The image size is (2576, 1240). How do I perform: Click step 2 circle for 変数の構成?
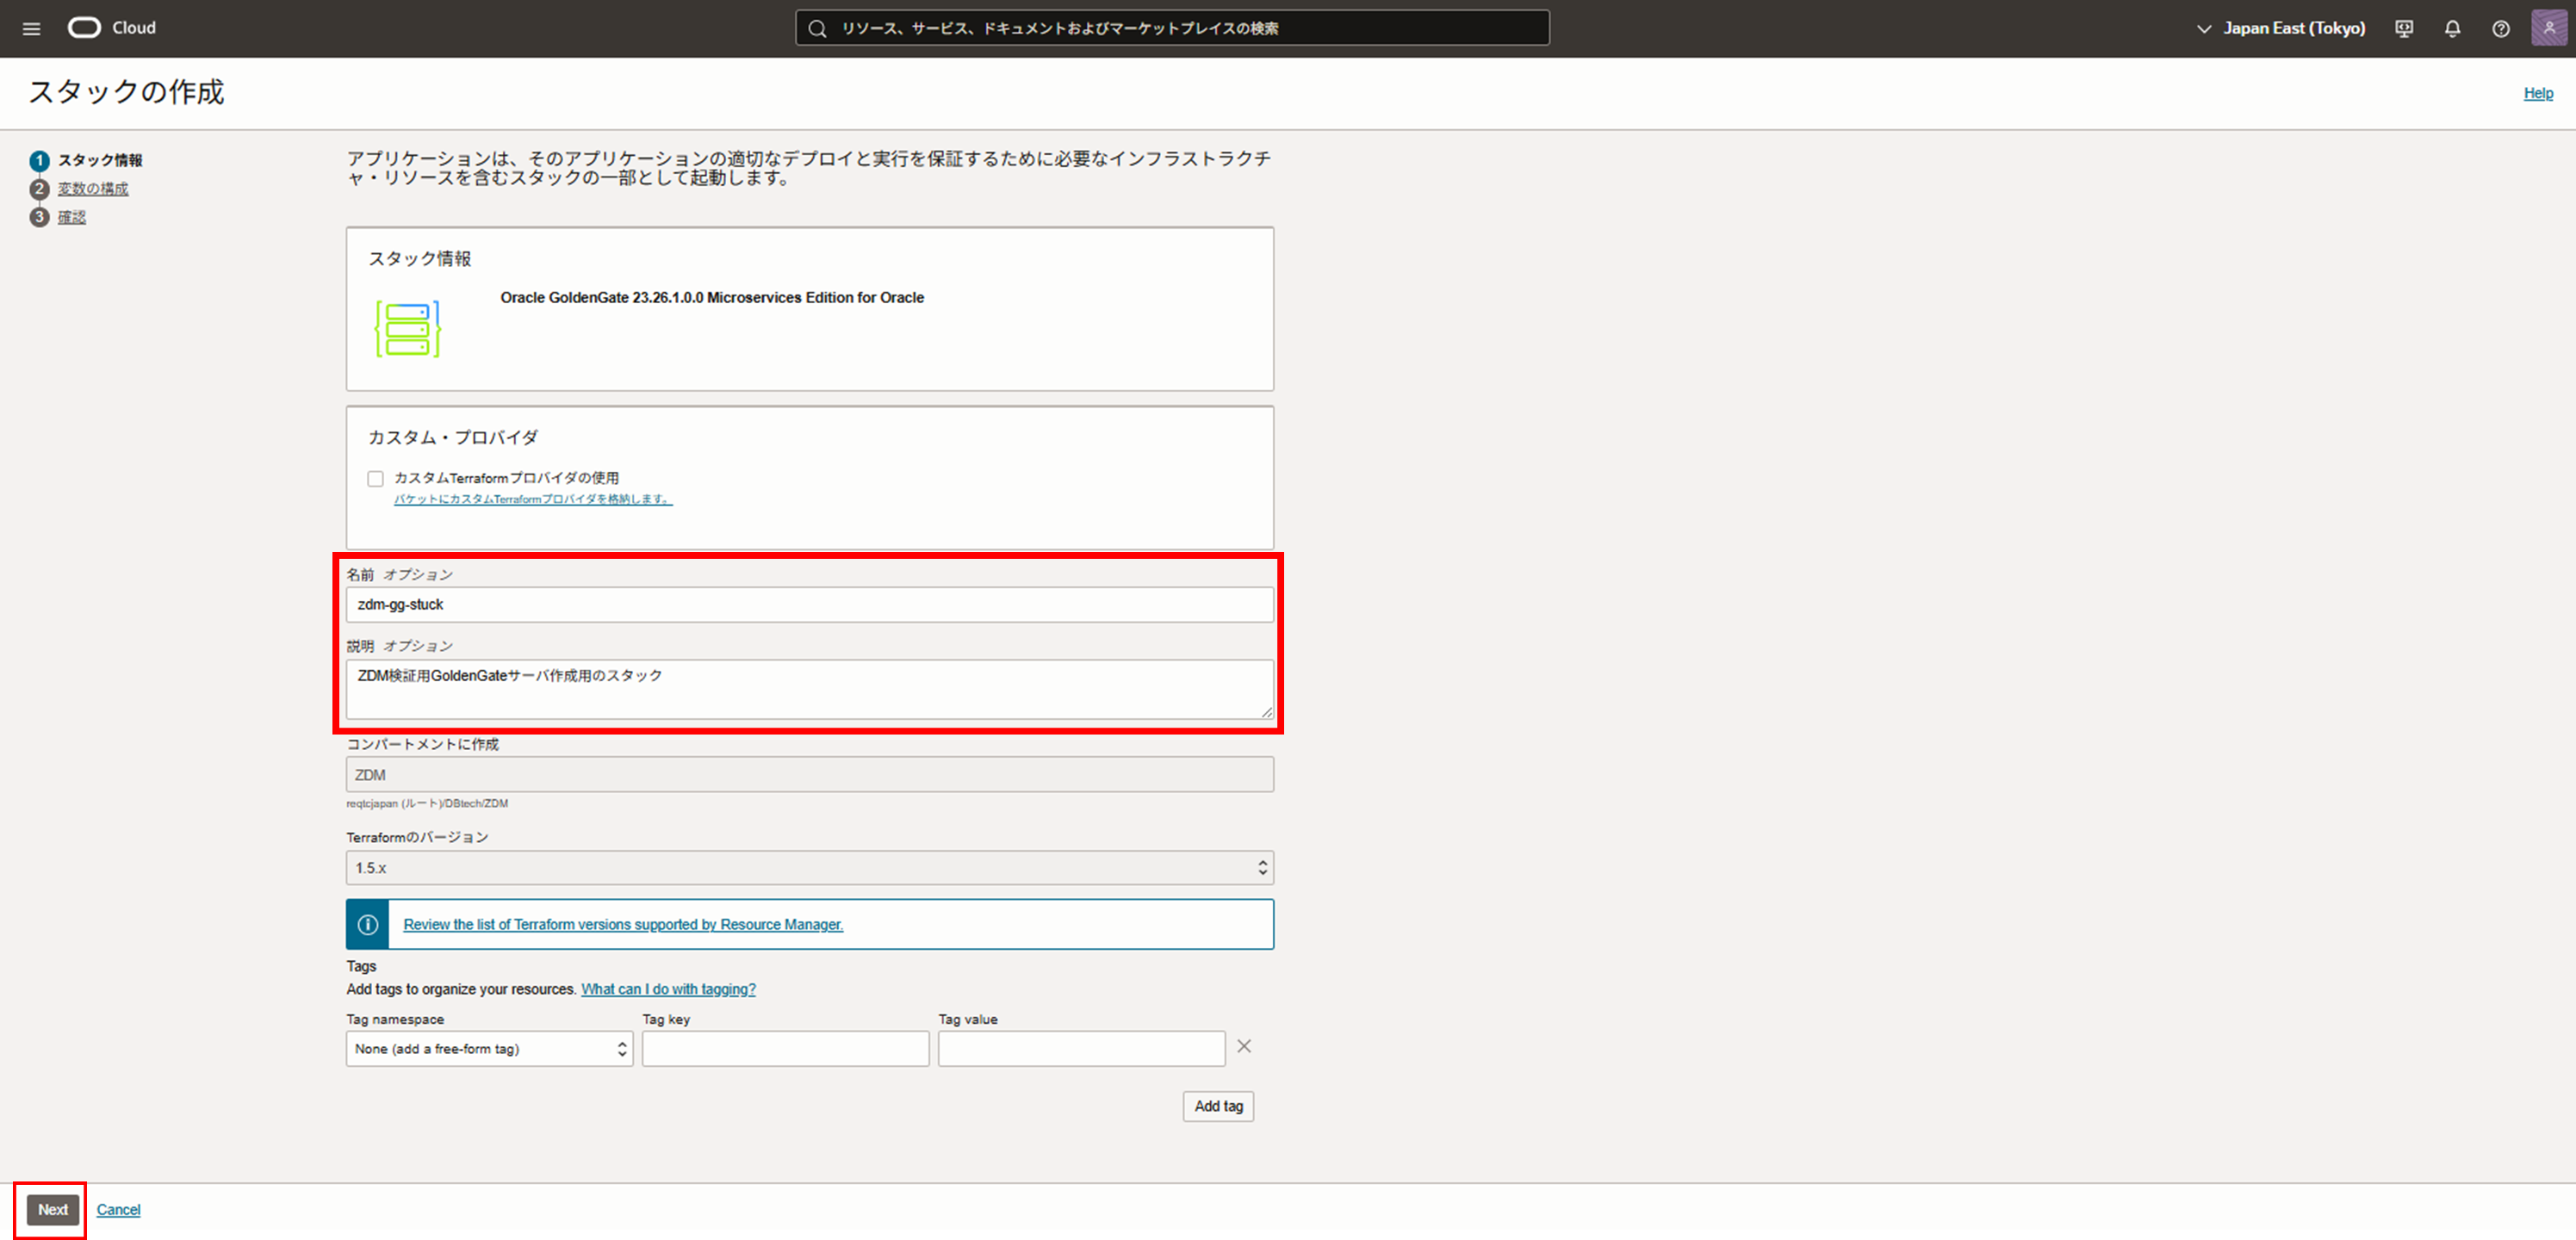coord(39,189)
